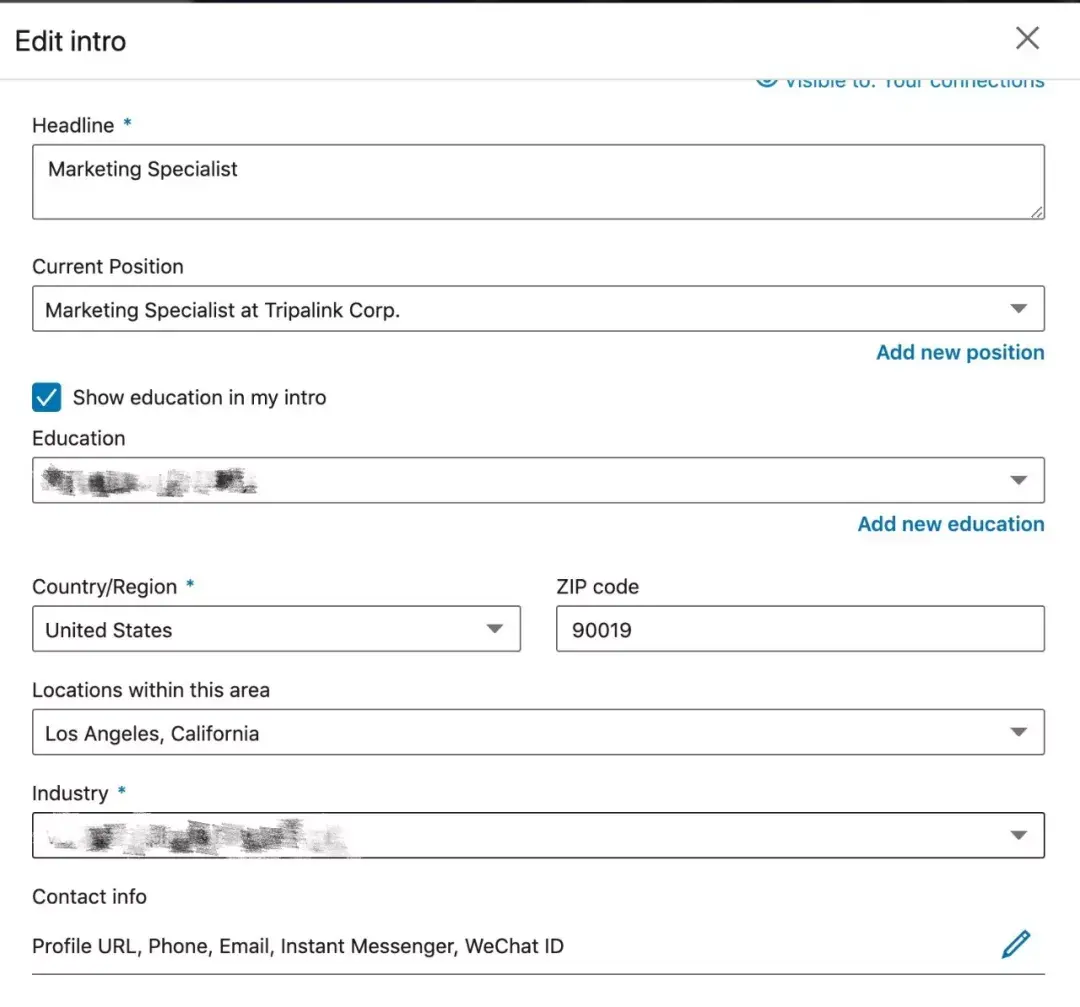Viewport: 1080px width, 1007px height.
Task: Open the Education dropdown
Action: pyautogui.click(x=1018, y=481)
